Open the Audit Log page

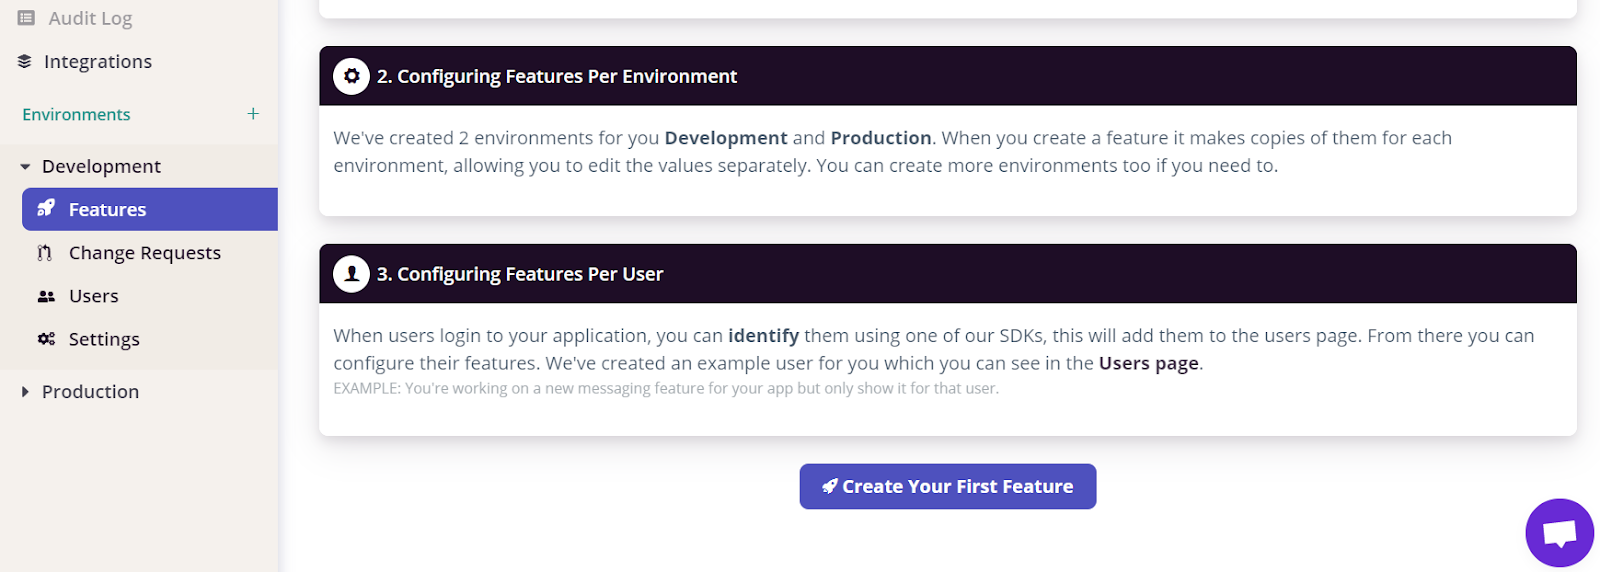coord(90,18)
